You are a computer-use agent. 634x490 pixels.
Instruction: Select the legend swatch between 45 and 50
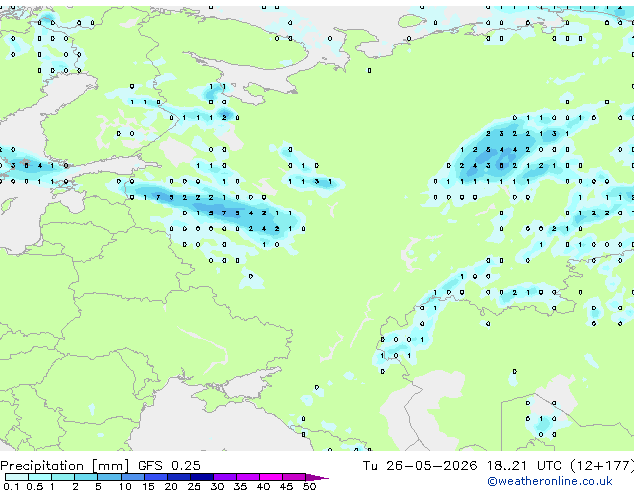(x=294, y=477)
